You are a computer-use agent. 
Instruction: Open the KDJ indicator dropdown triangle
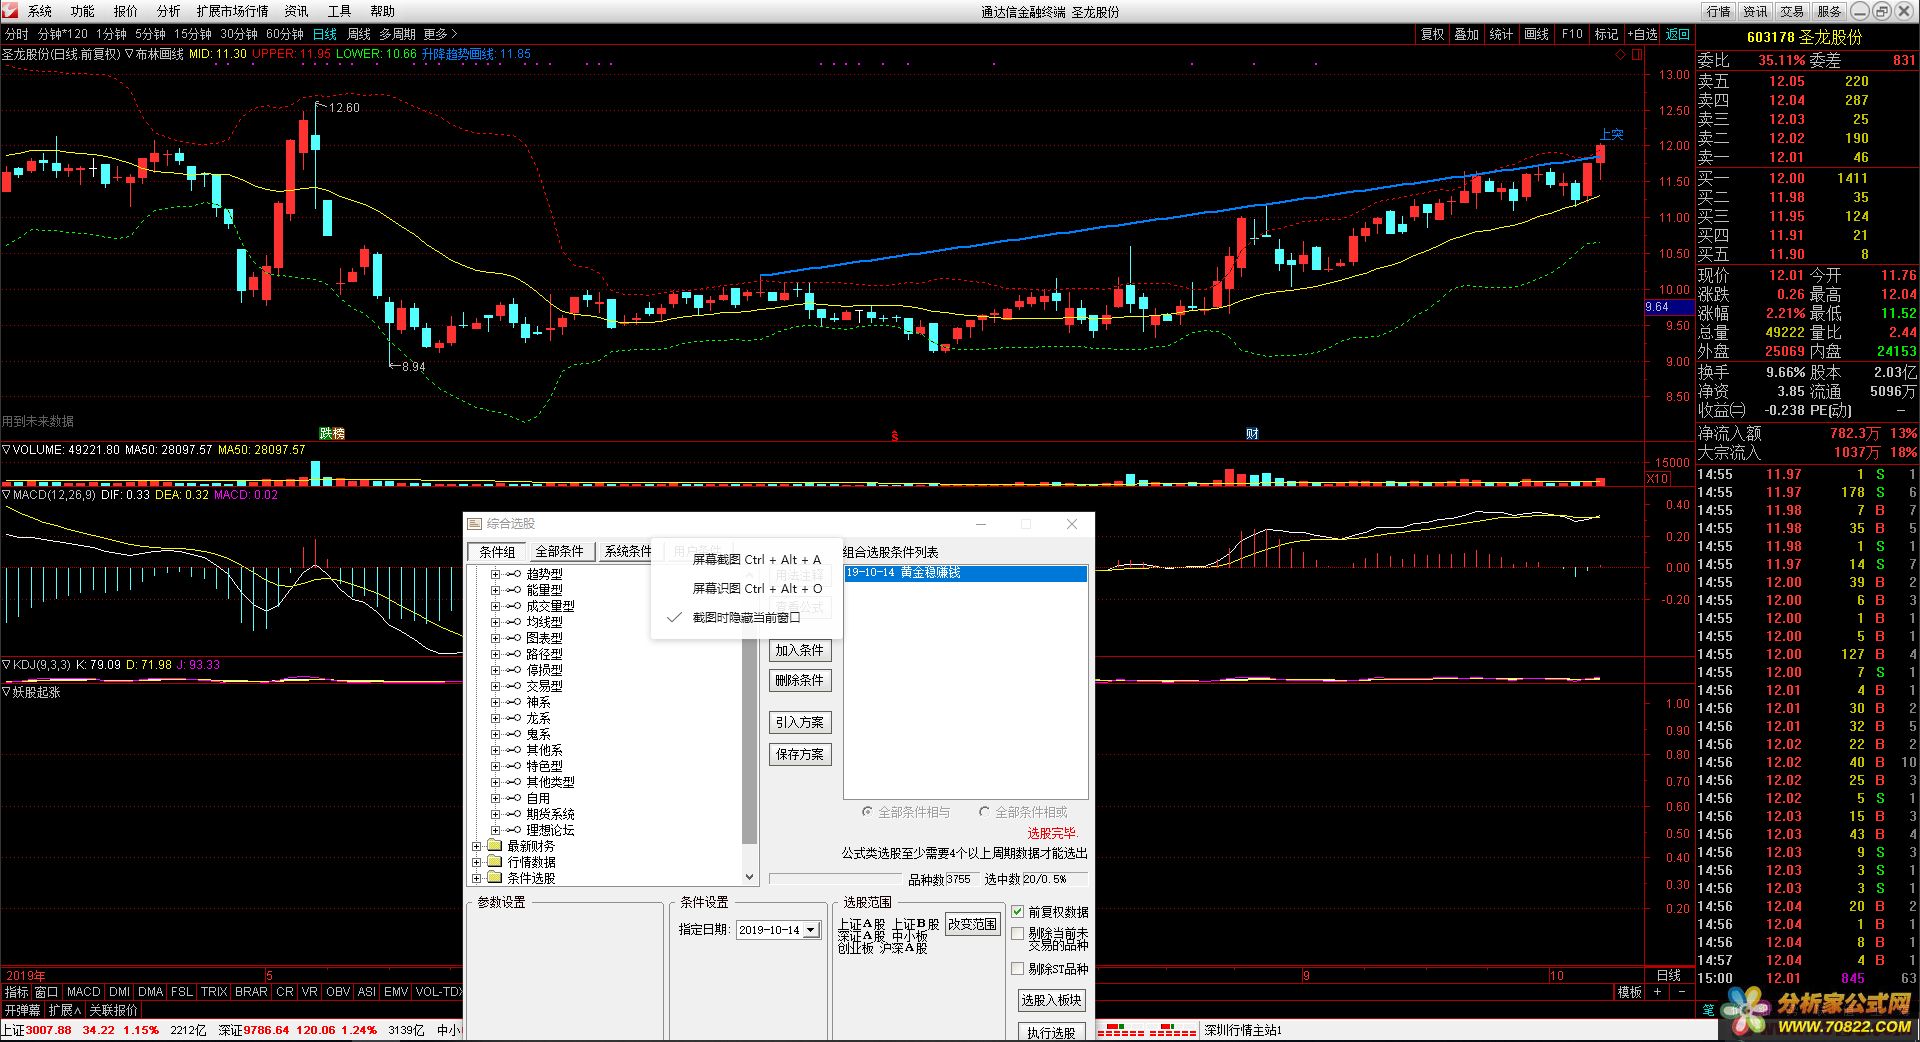(6, 665)
